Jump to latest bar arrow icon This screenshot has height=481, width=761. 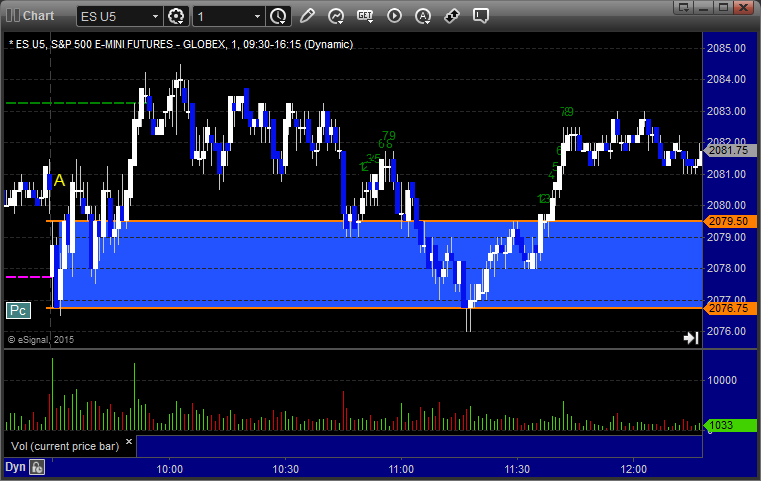(691, 338)
